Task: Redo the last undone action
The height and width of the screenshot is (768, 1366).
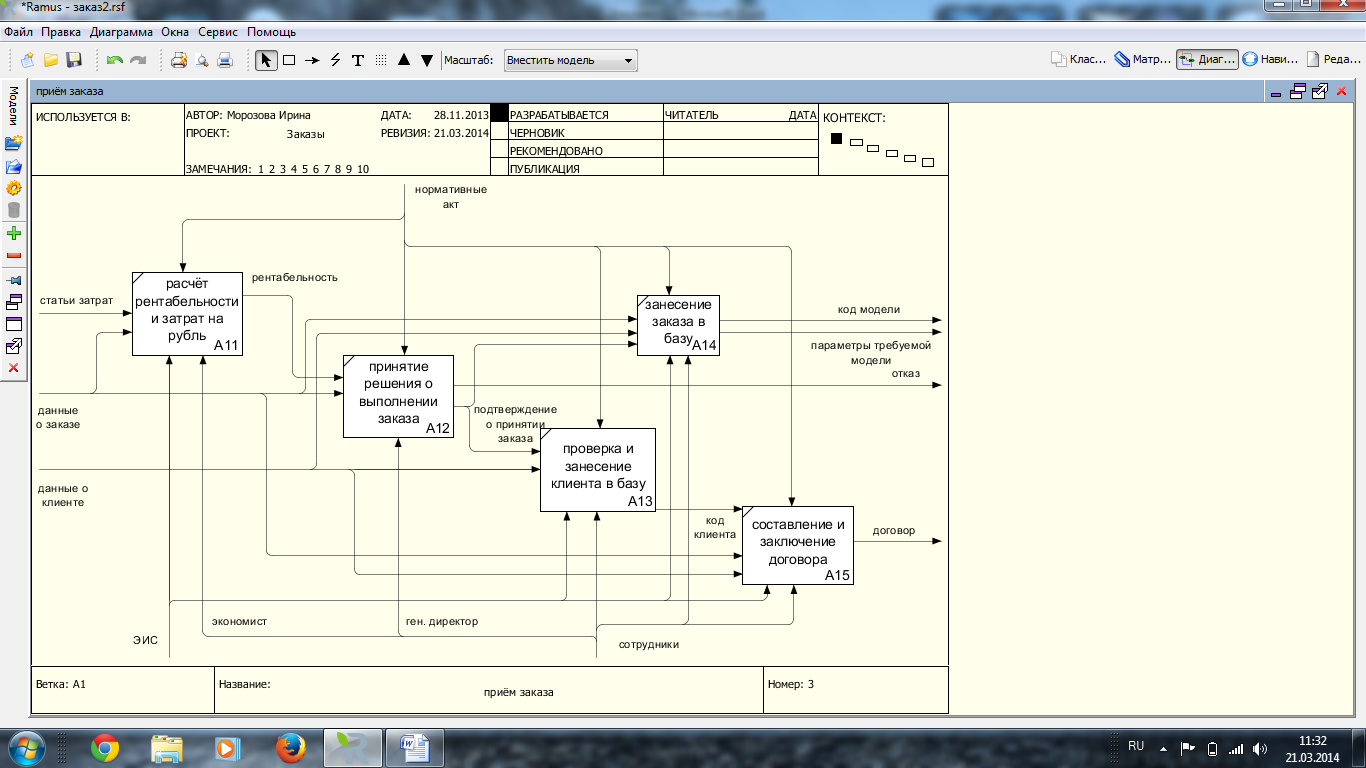Action: tap(138, 60)
